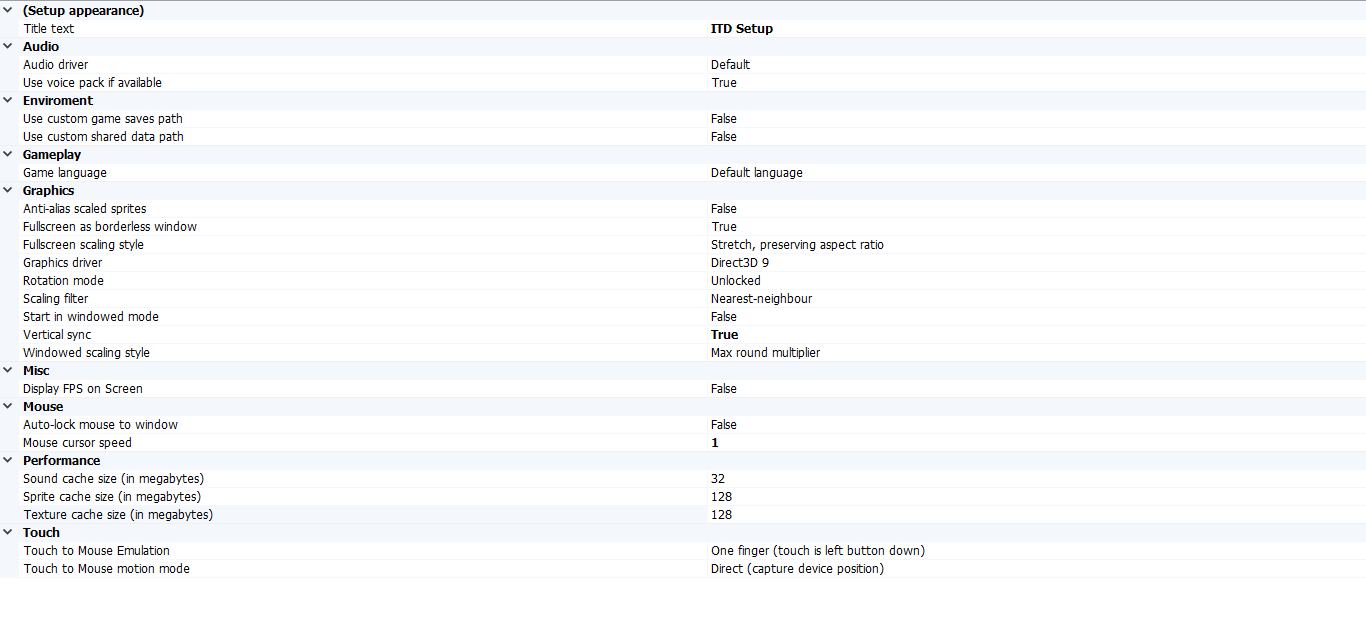
Task: Edit the Mouse cursor speed value
Action: click(x=1035, y=443)
